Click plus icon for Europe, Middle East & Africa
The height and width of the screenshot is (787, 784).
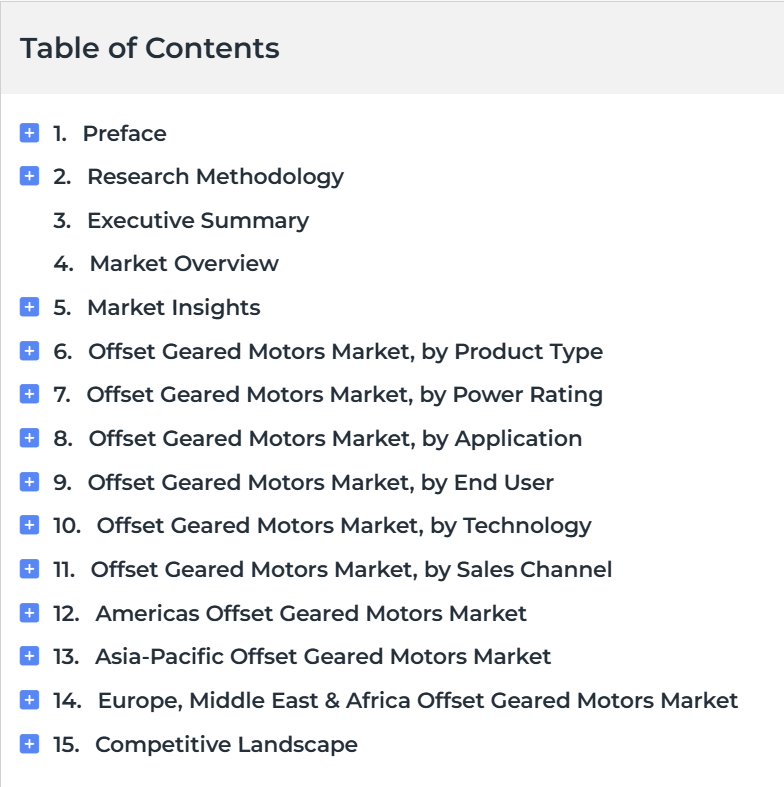coord(29,700)
